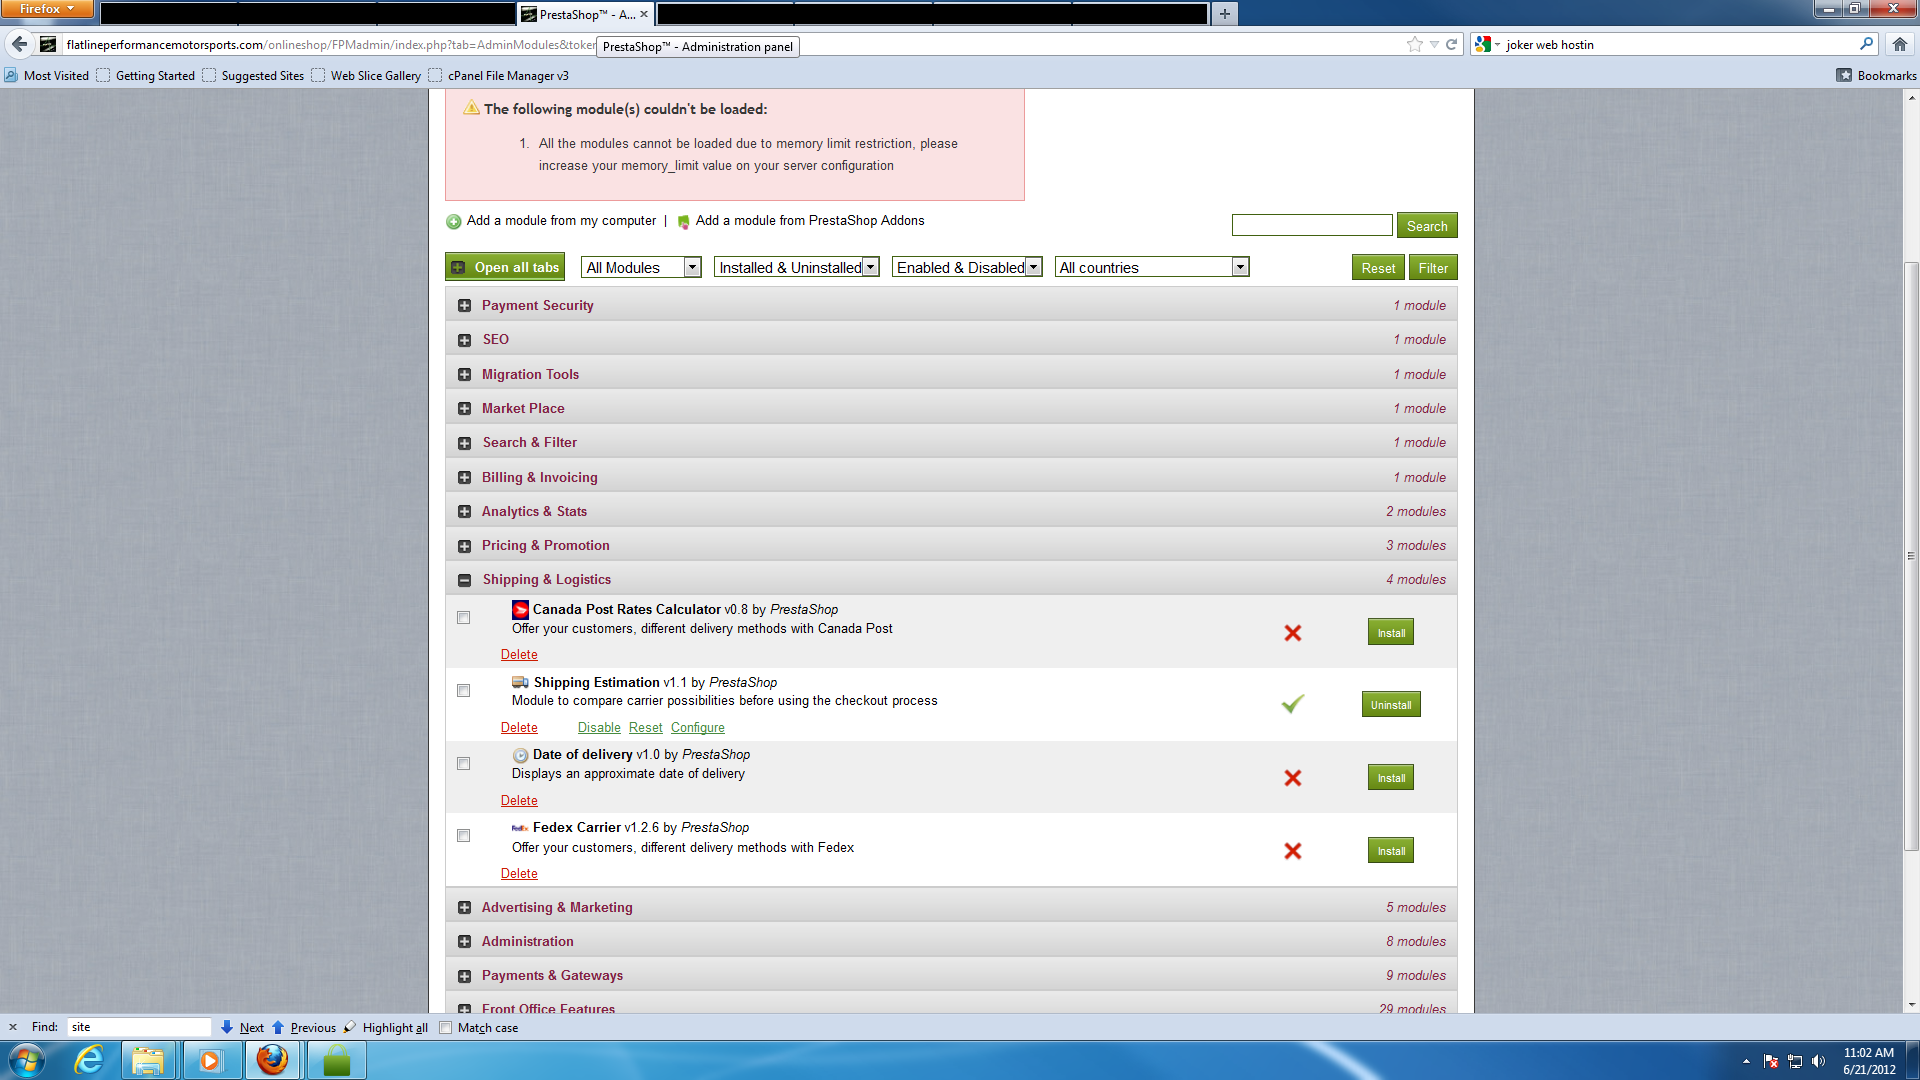Click the Firefox home icon
The width and height of the screenshot is (1920, 1080).
[x=1899, y=44]
